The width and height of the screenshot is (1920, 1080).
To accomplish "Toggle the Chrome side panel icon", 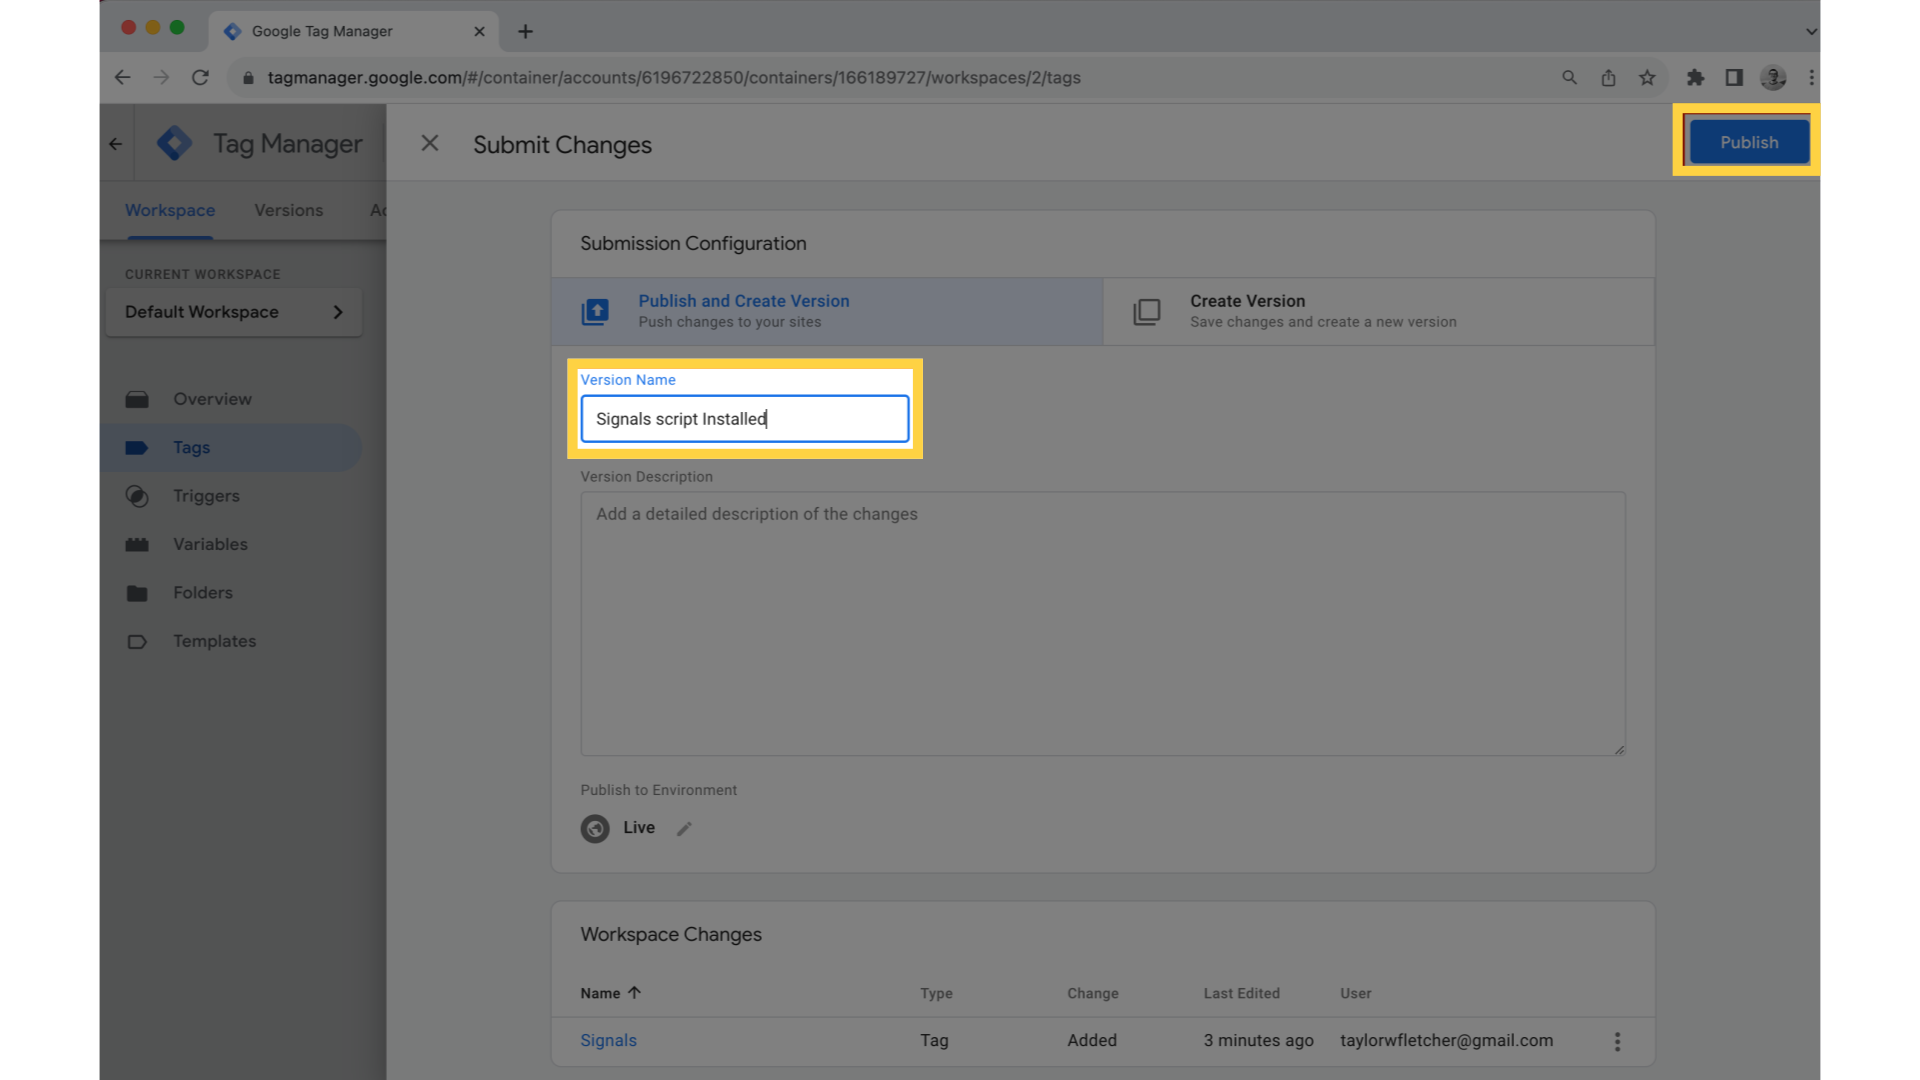I will 1734,77.
